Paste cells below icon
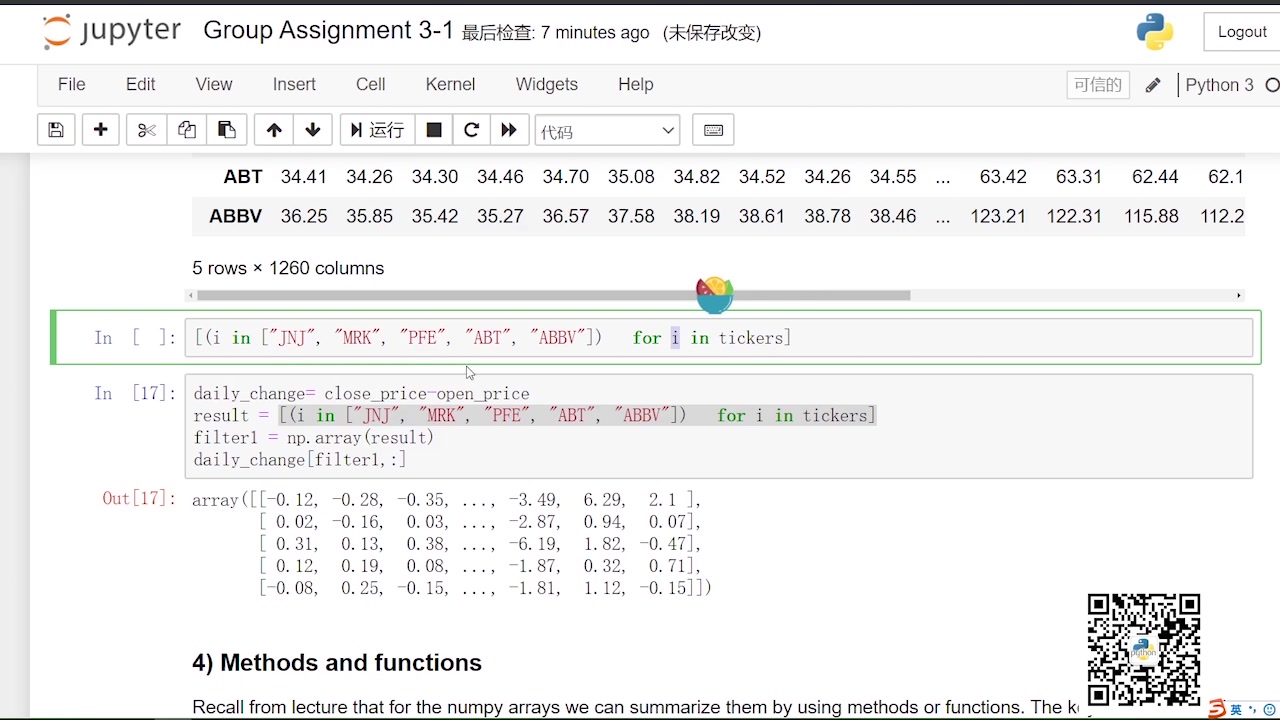This screenshot has width=1280, height=720. tap(227, 130)
